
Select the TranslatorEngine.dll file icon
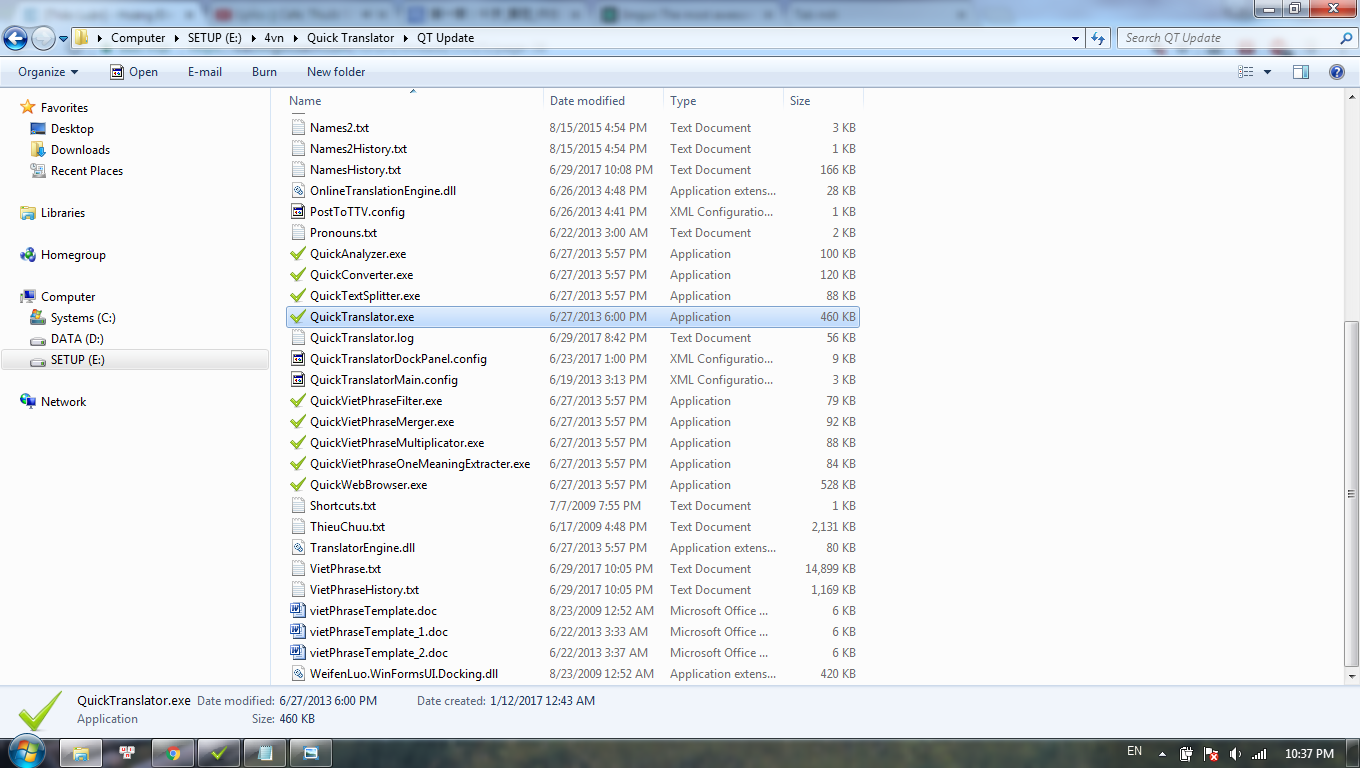pos(297,548)
